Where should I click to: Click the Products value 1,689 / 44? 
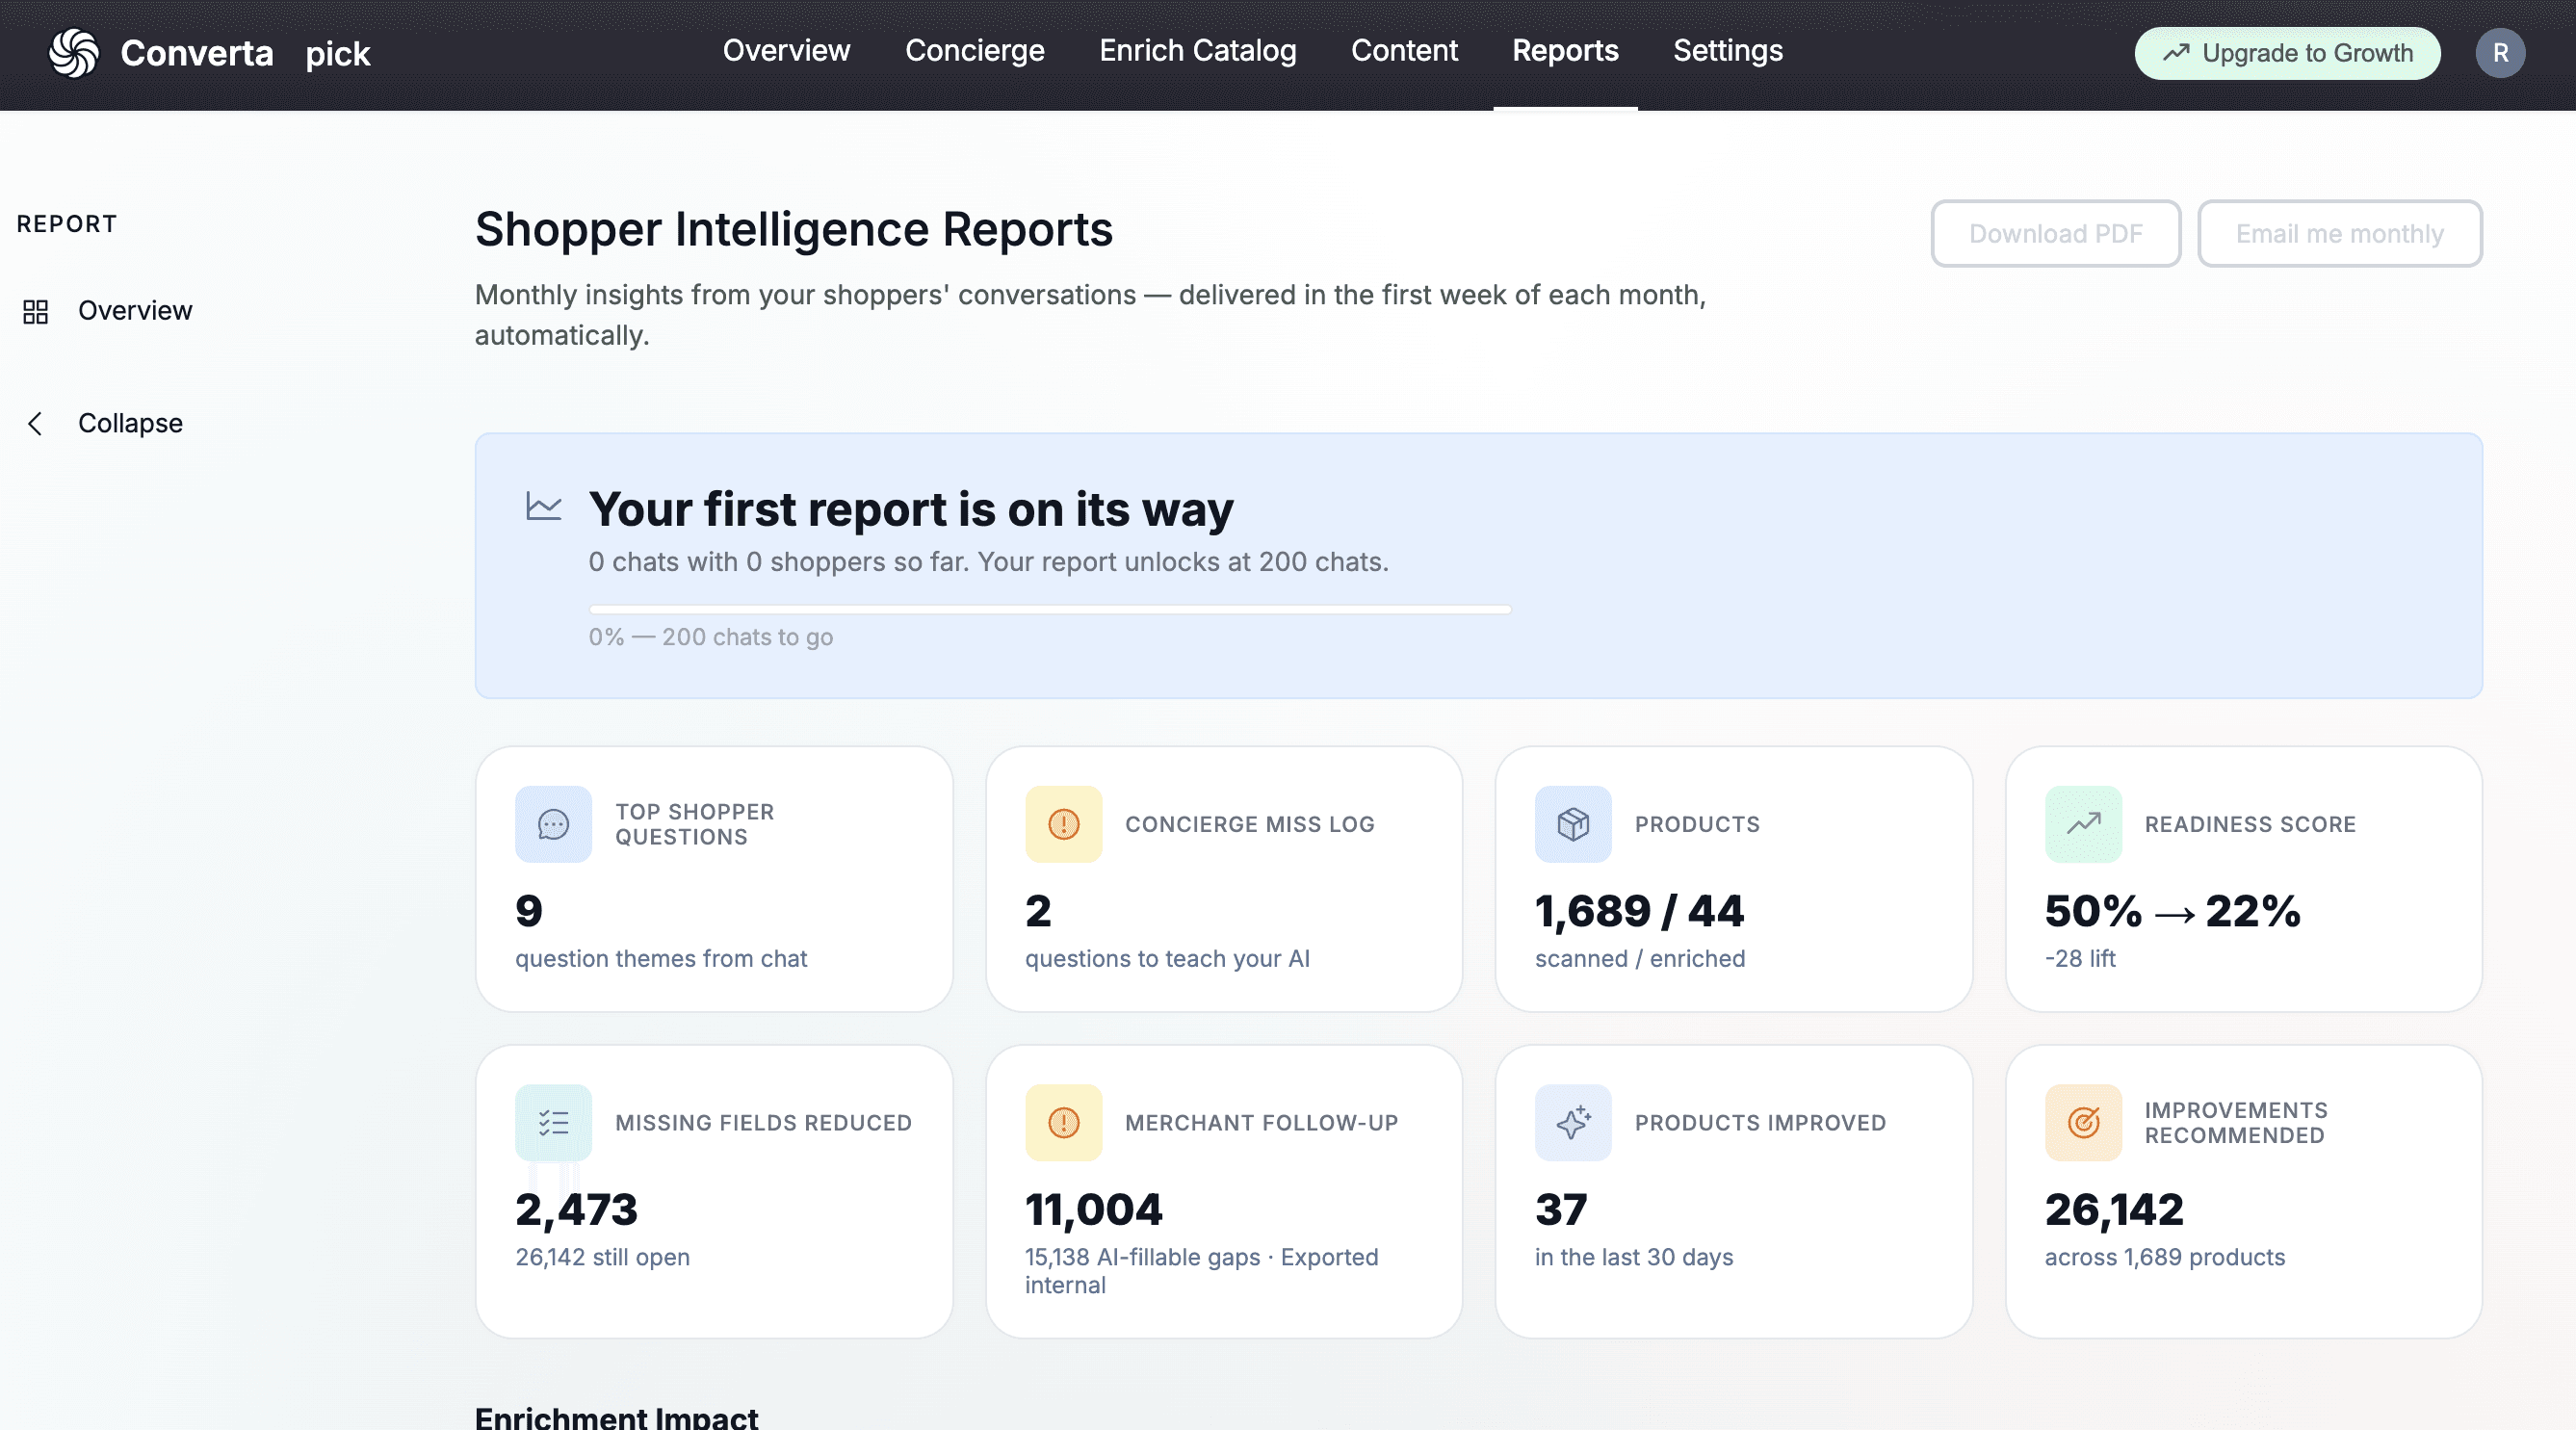[1639, 911]
